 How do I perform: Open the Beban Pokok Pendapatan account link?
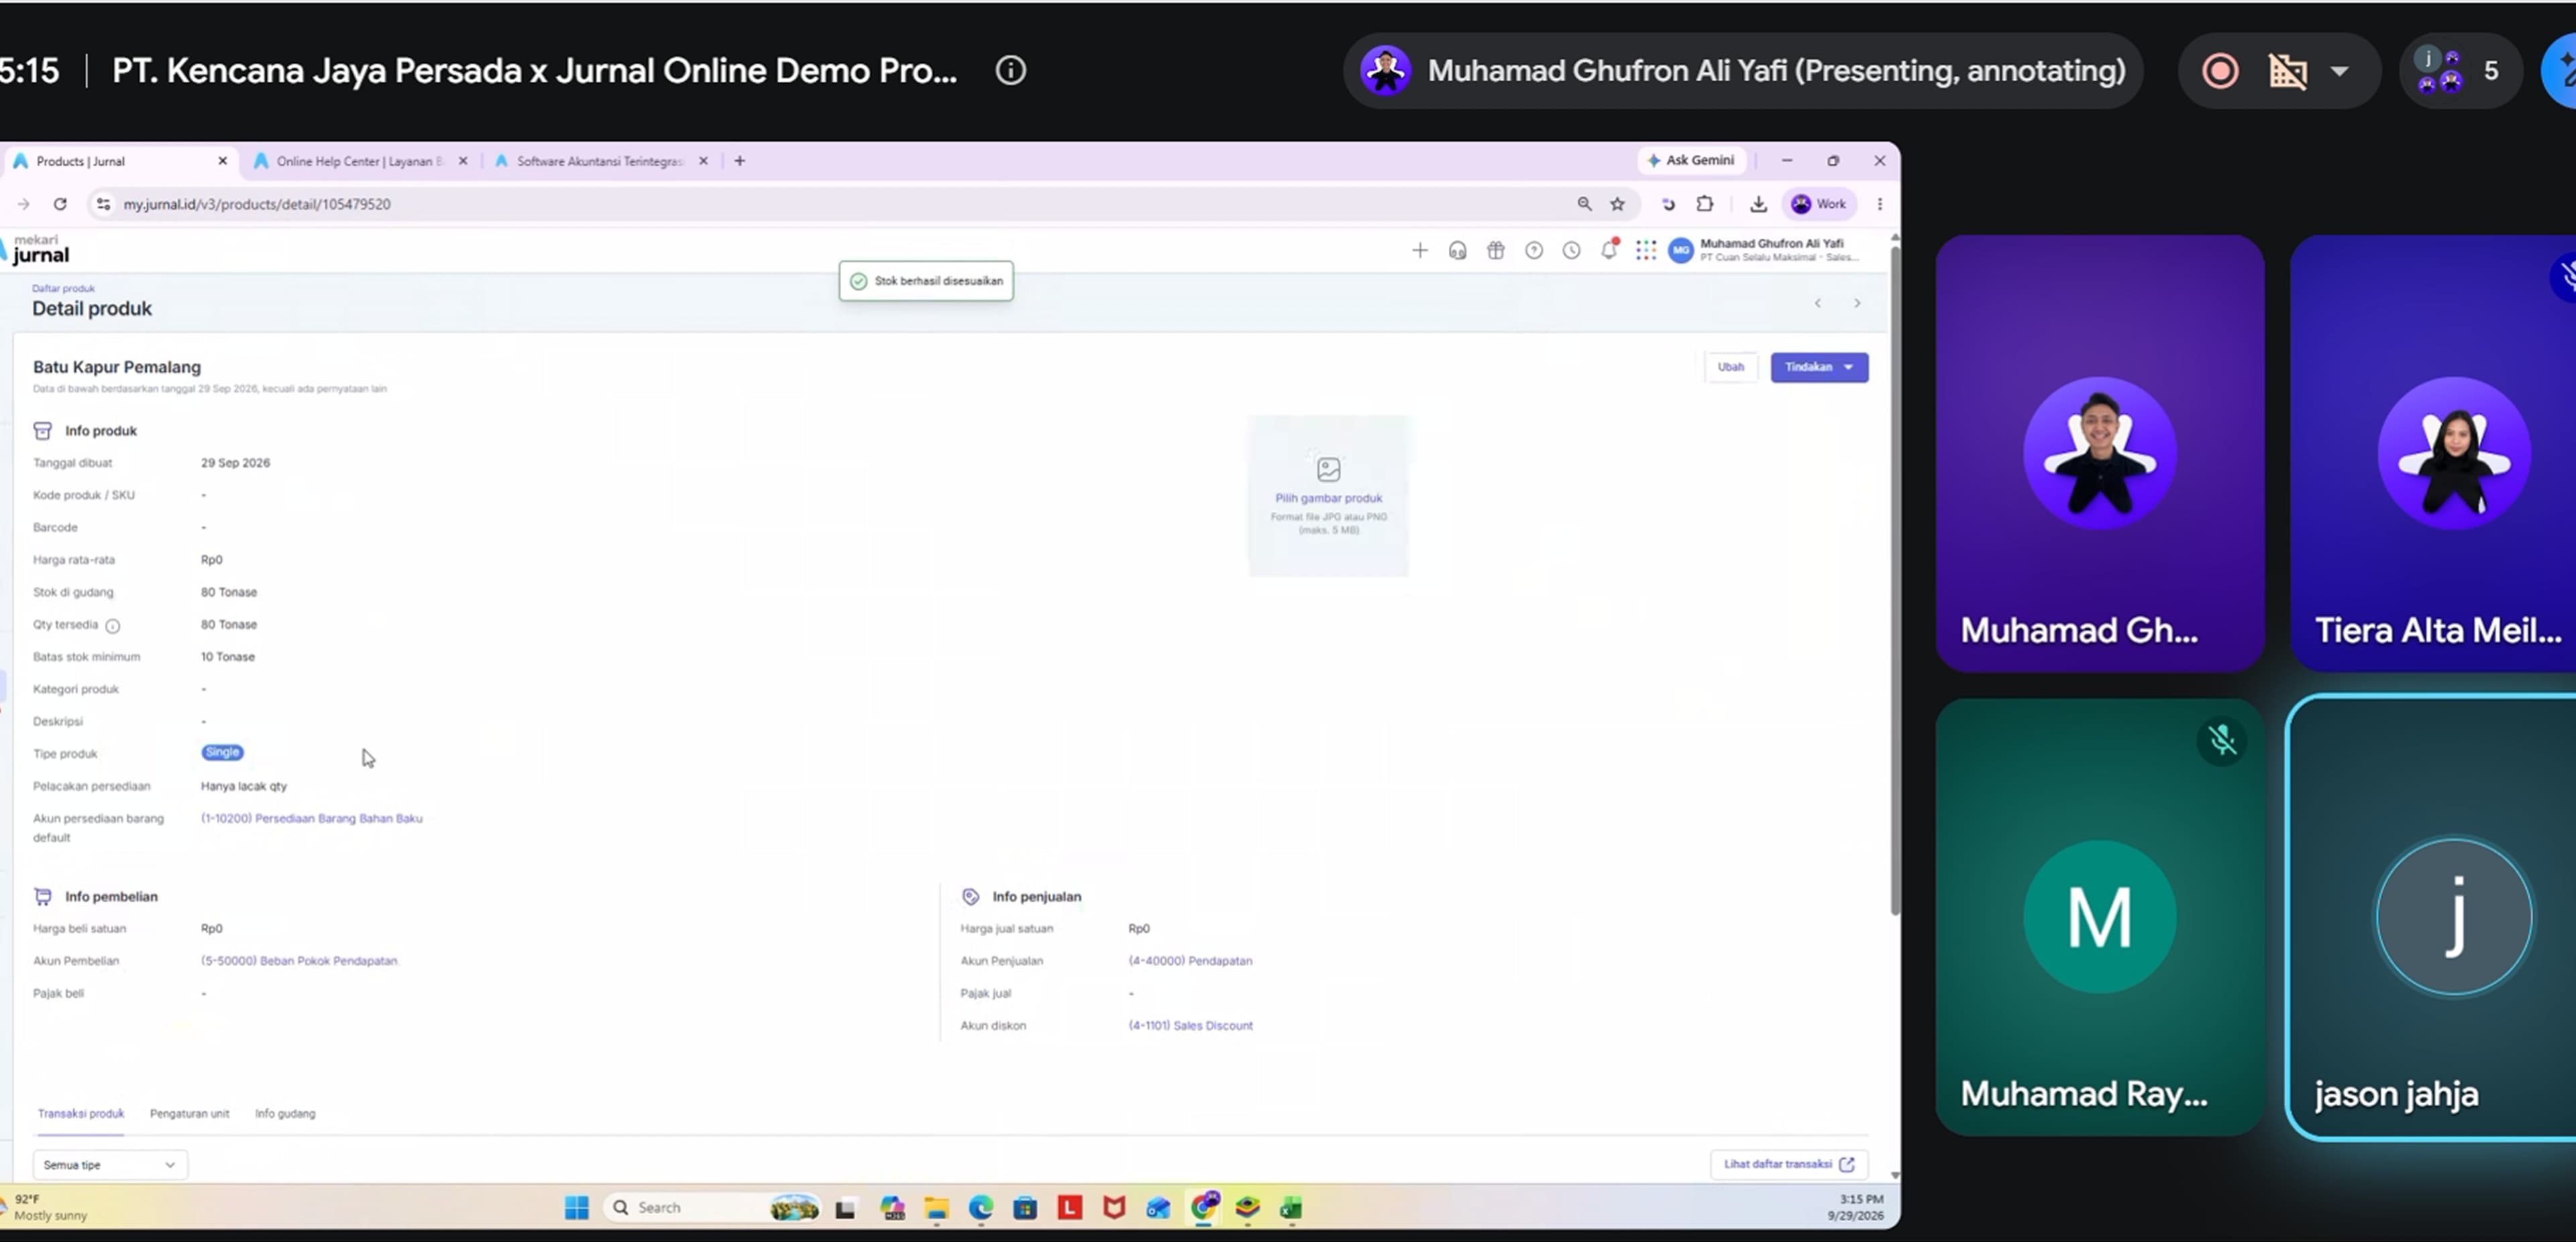click(299, 961)
